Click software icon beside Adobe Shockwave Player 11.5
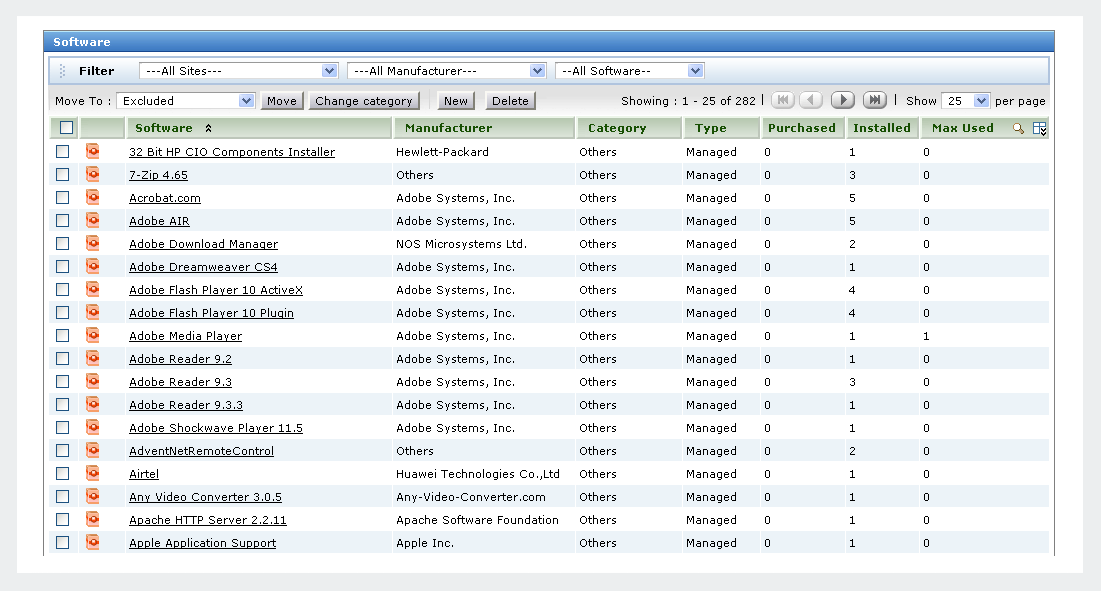 [92, 427]
